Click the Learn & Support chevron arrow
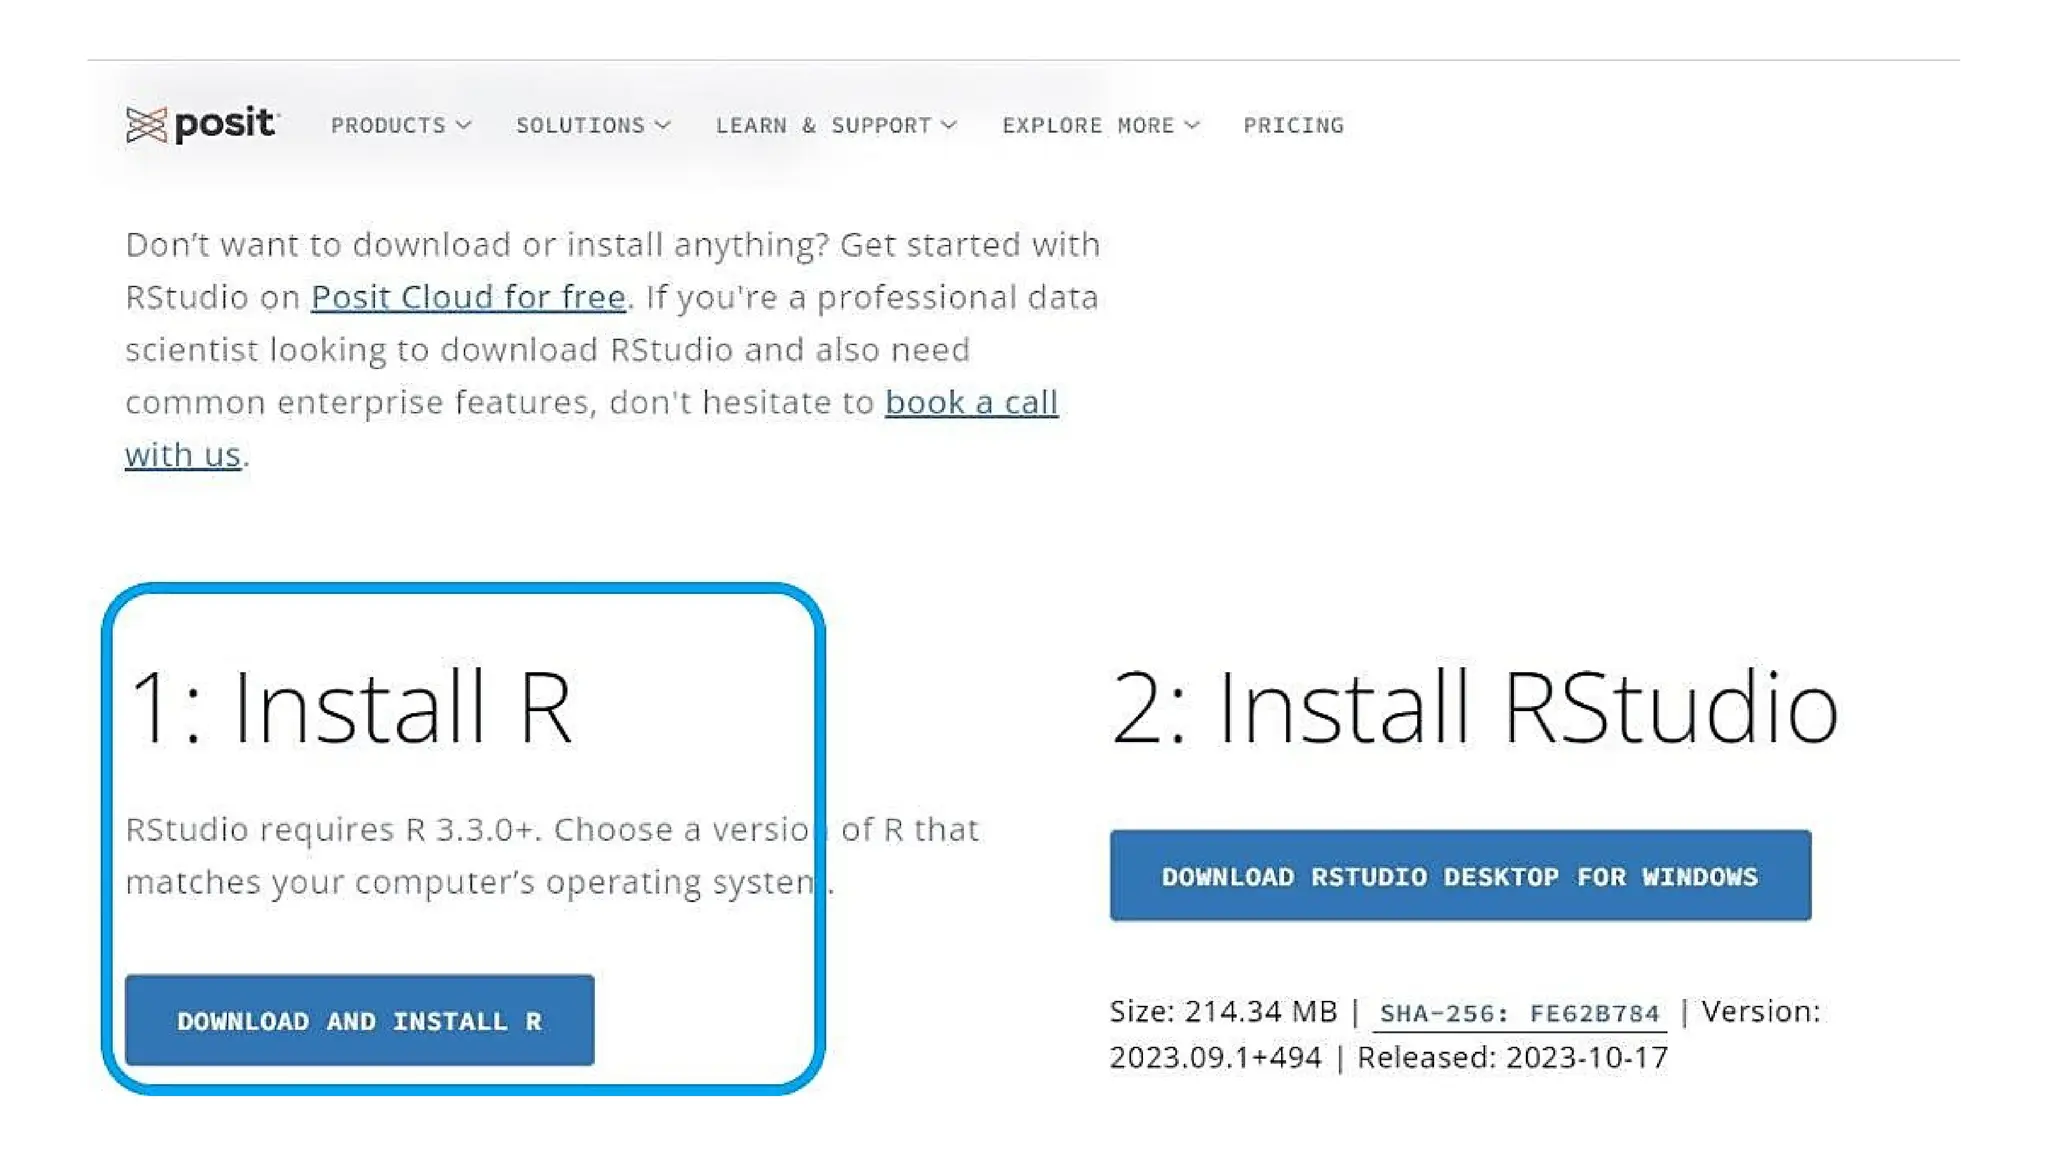The image size is (2048, 1152). pos(950,125)
